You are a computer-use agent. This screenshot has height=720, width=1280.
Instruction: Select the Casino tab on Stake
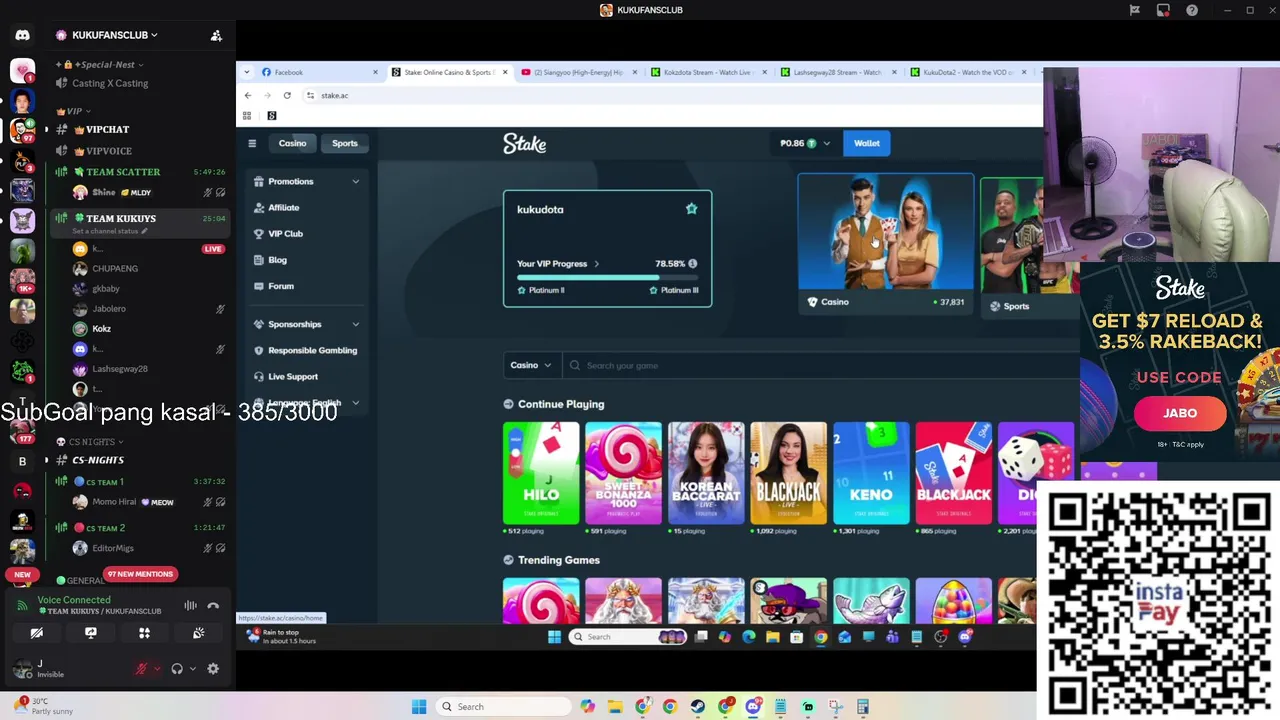tap(292, 143)
